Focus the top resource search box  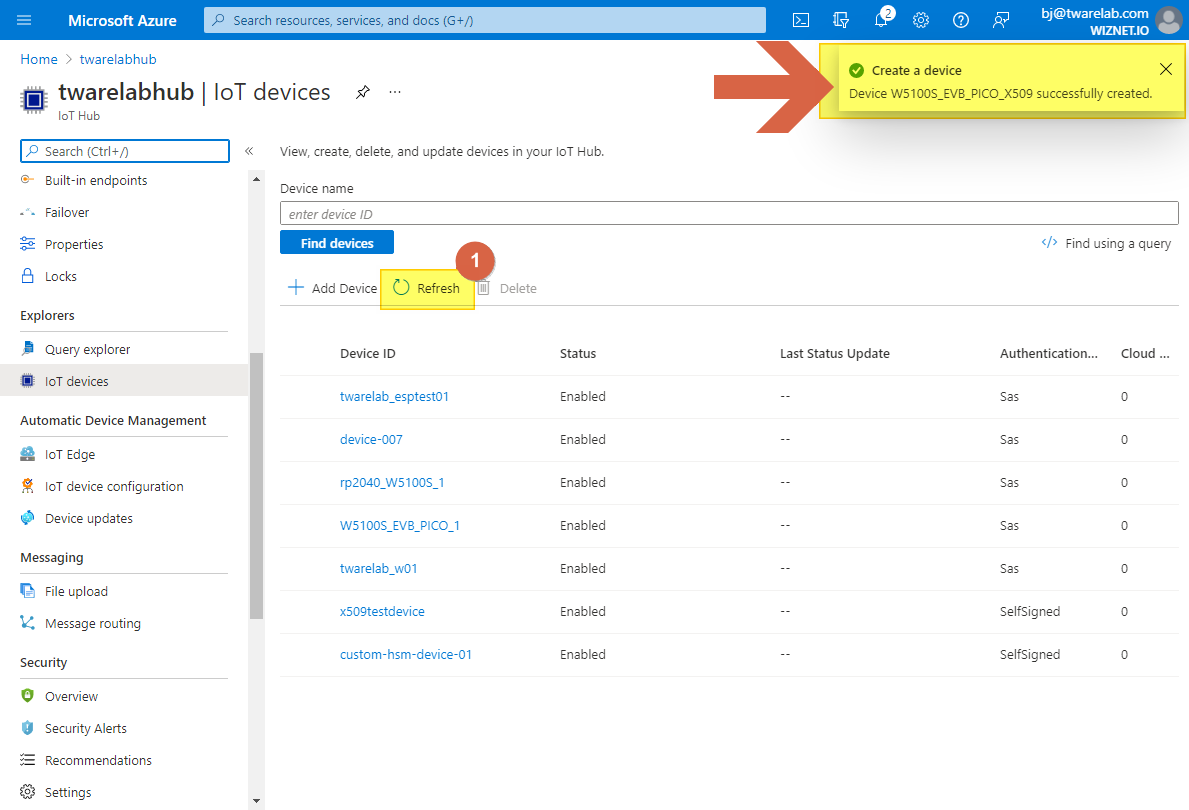485,20
